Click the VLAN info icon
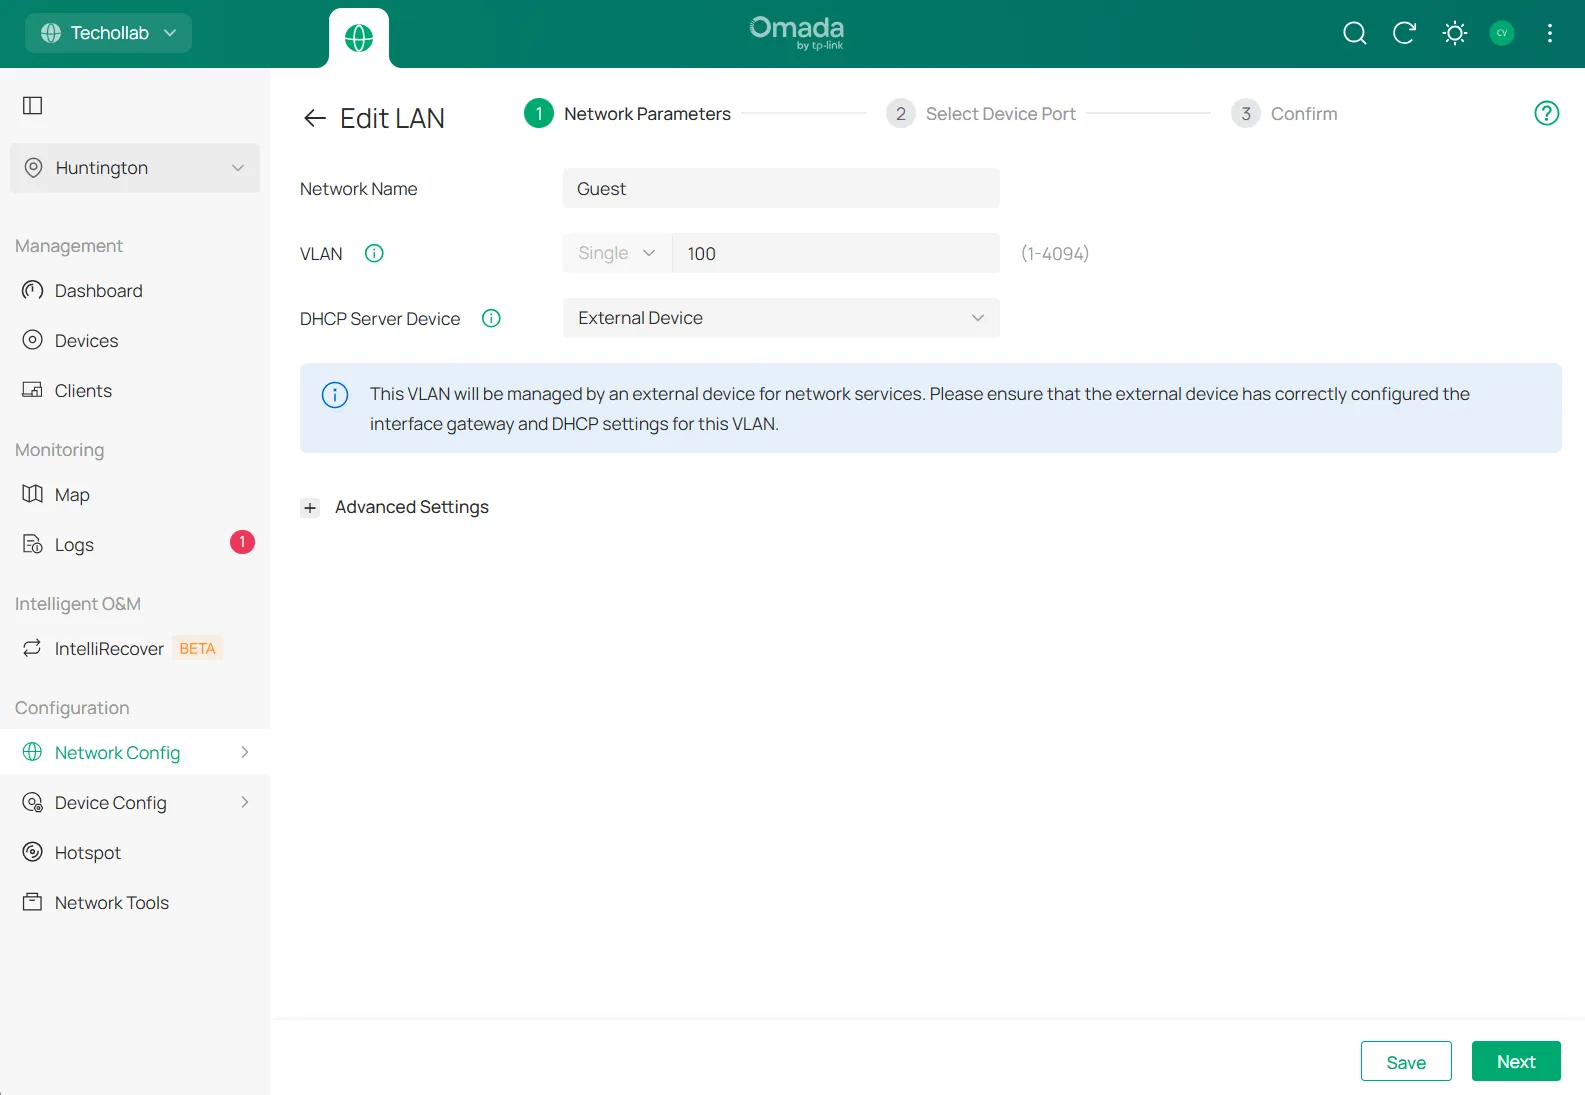 coord(374,253)
